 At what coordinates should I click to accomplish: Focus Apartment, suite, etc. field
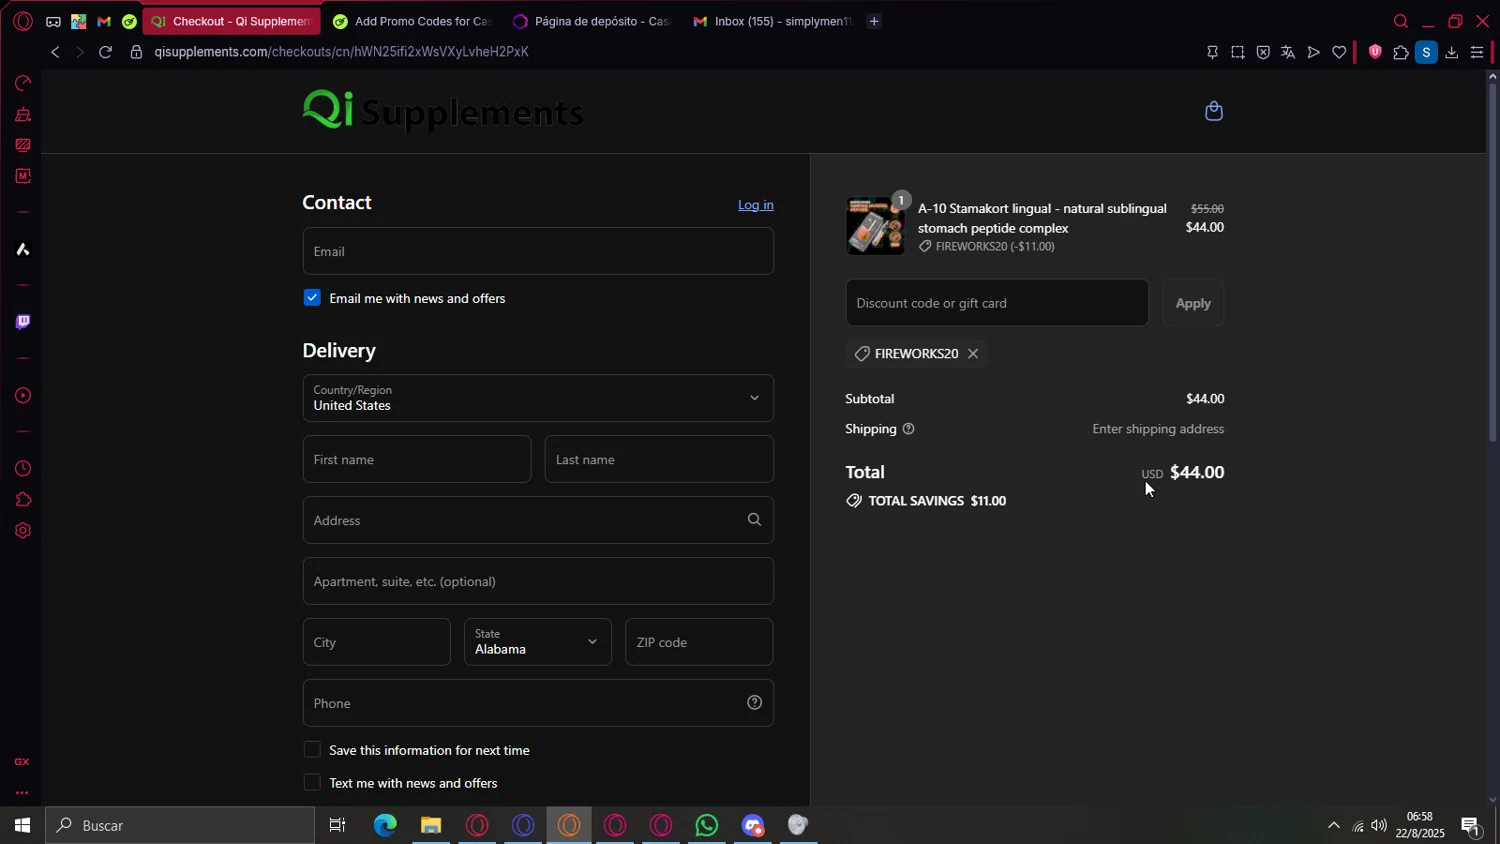tap(538, 581)
